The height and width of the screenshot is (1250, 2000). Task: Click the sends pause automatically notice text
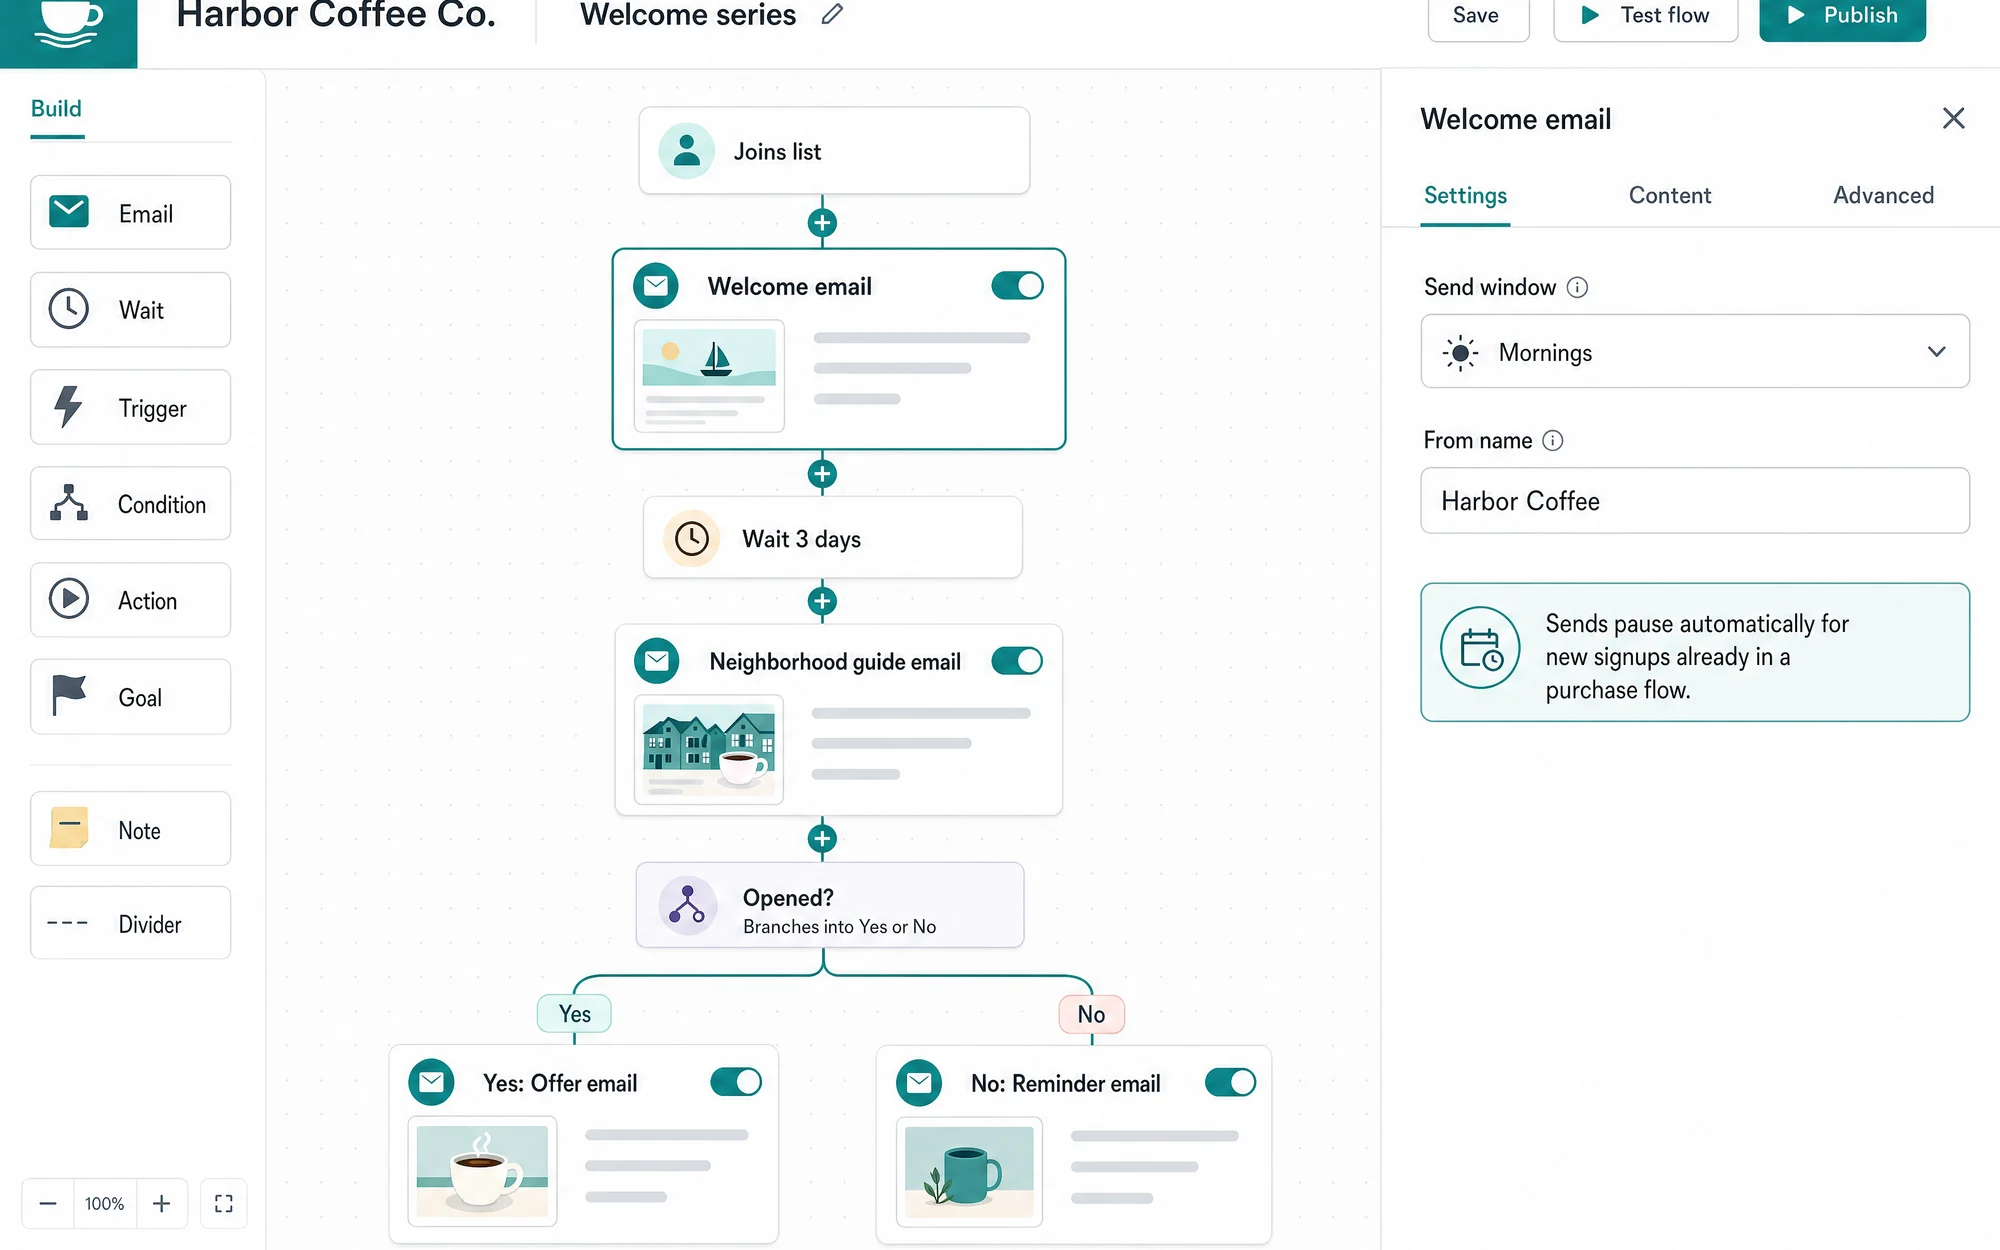click(x=1697, y=657)
